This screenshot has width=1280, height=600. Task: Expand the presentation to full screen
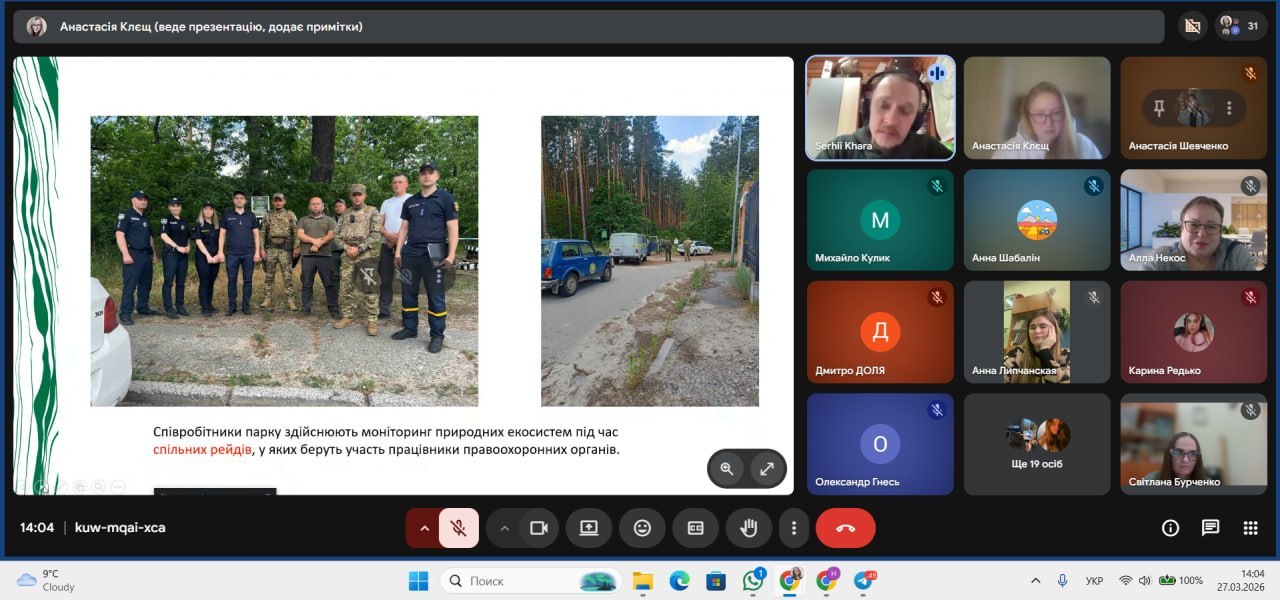[x=767, y=468]
